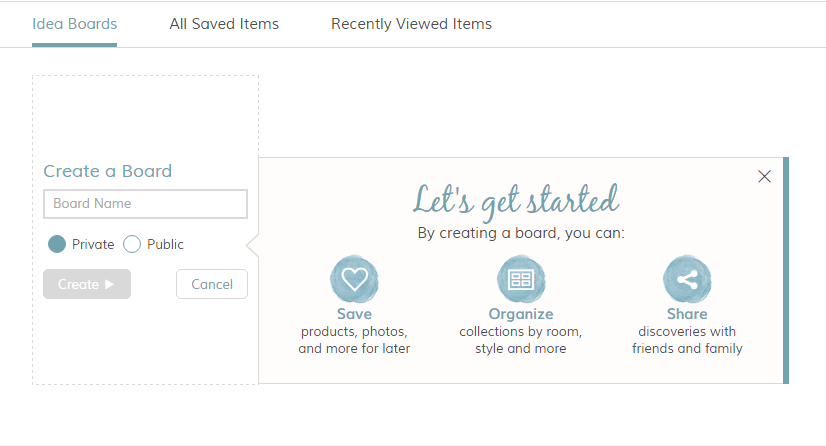Click the Save heart icon
The height and width of the screenshot is (446, 826).
pos(354,279)
